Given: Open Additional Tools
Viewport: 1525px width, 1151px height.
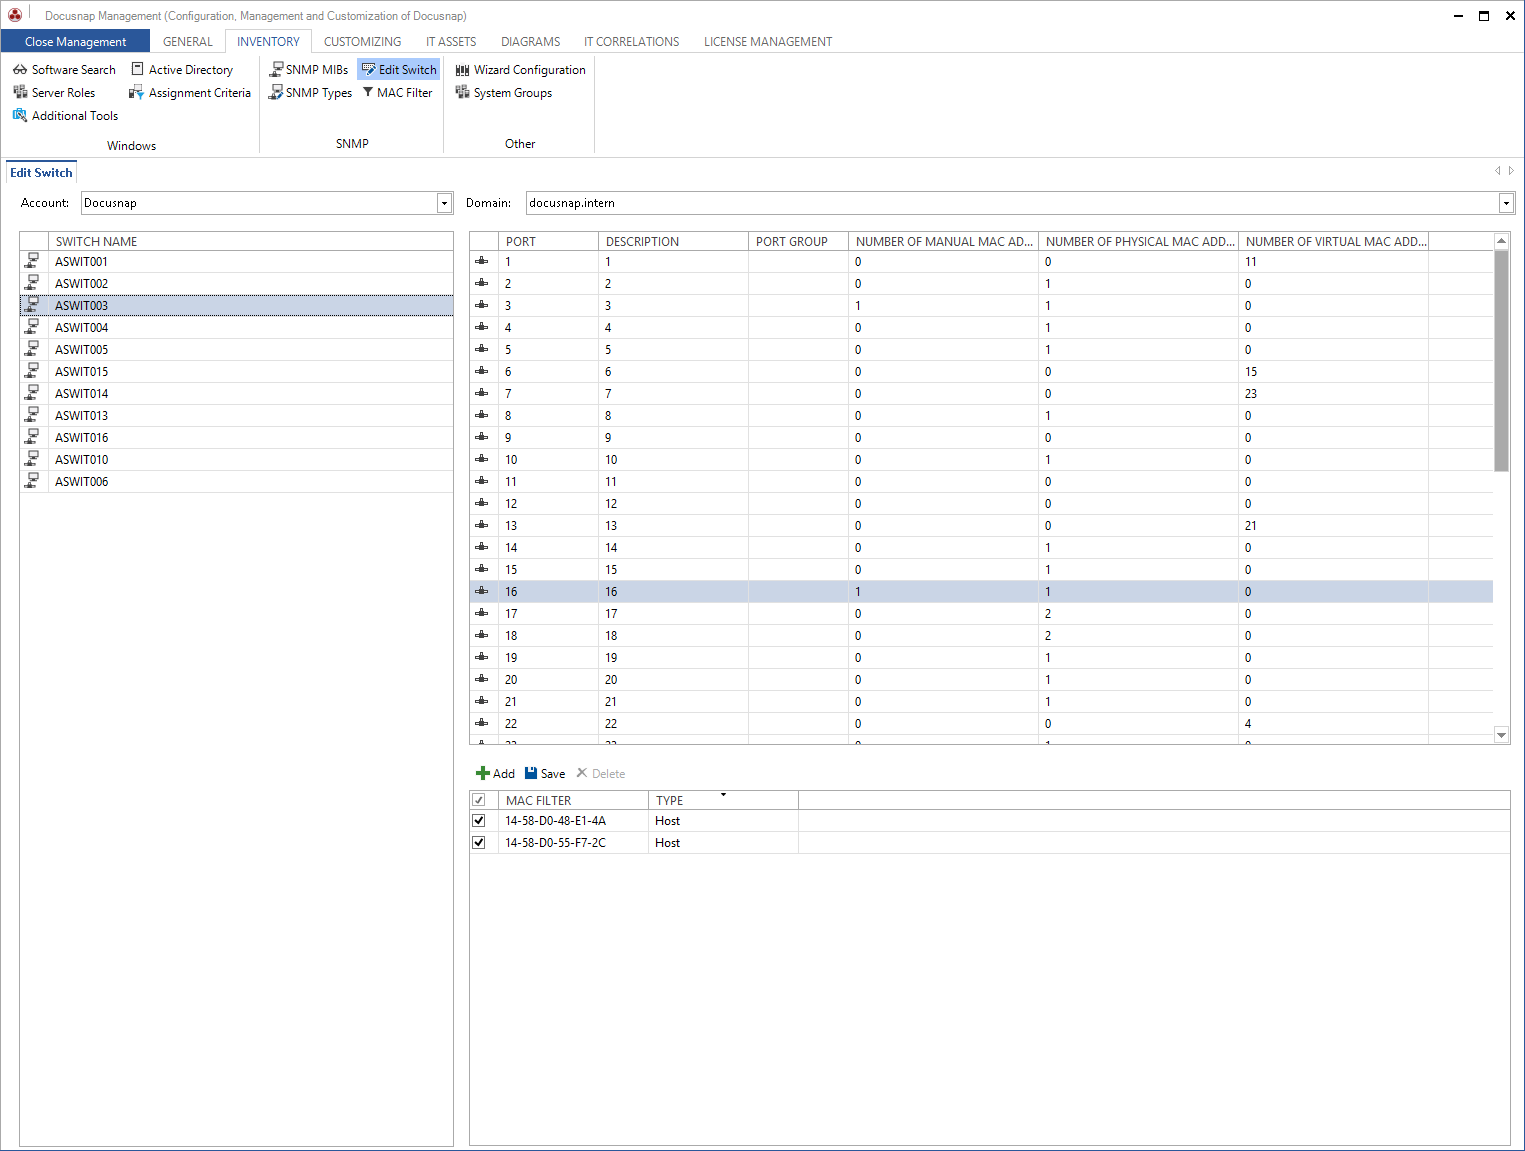Looking at the screenshot, I should coord(65,116).
